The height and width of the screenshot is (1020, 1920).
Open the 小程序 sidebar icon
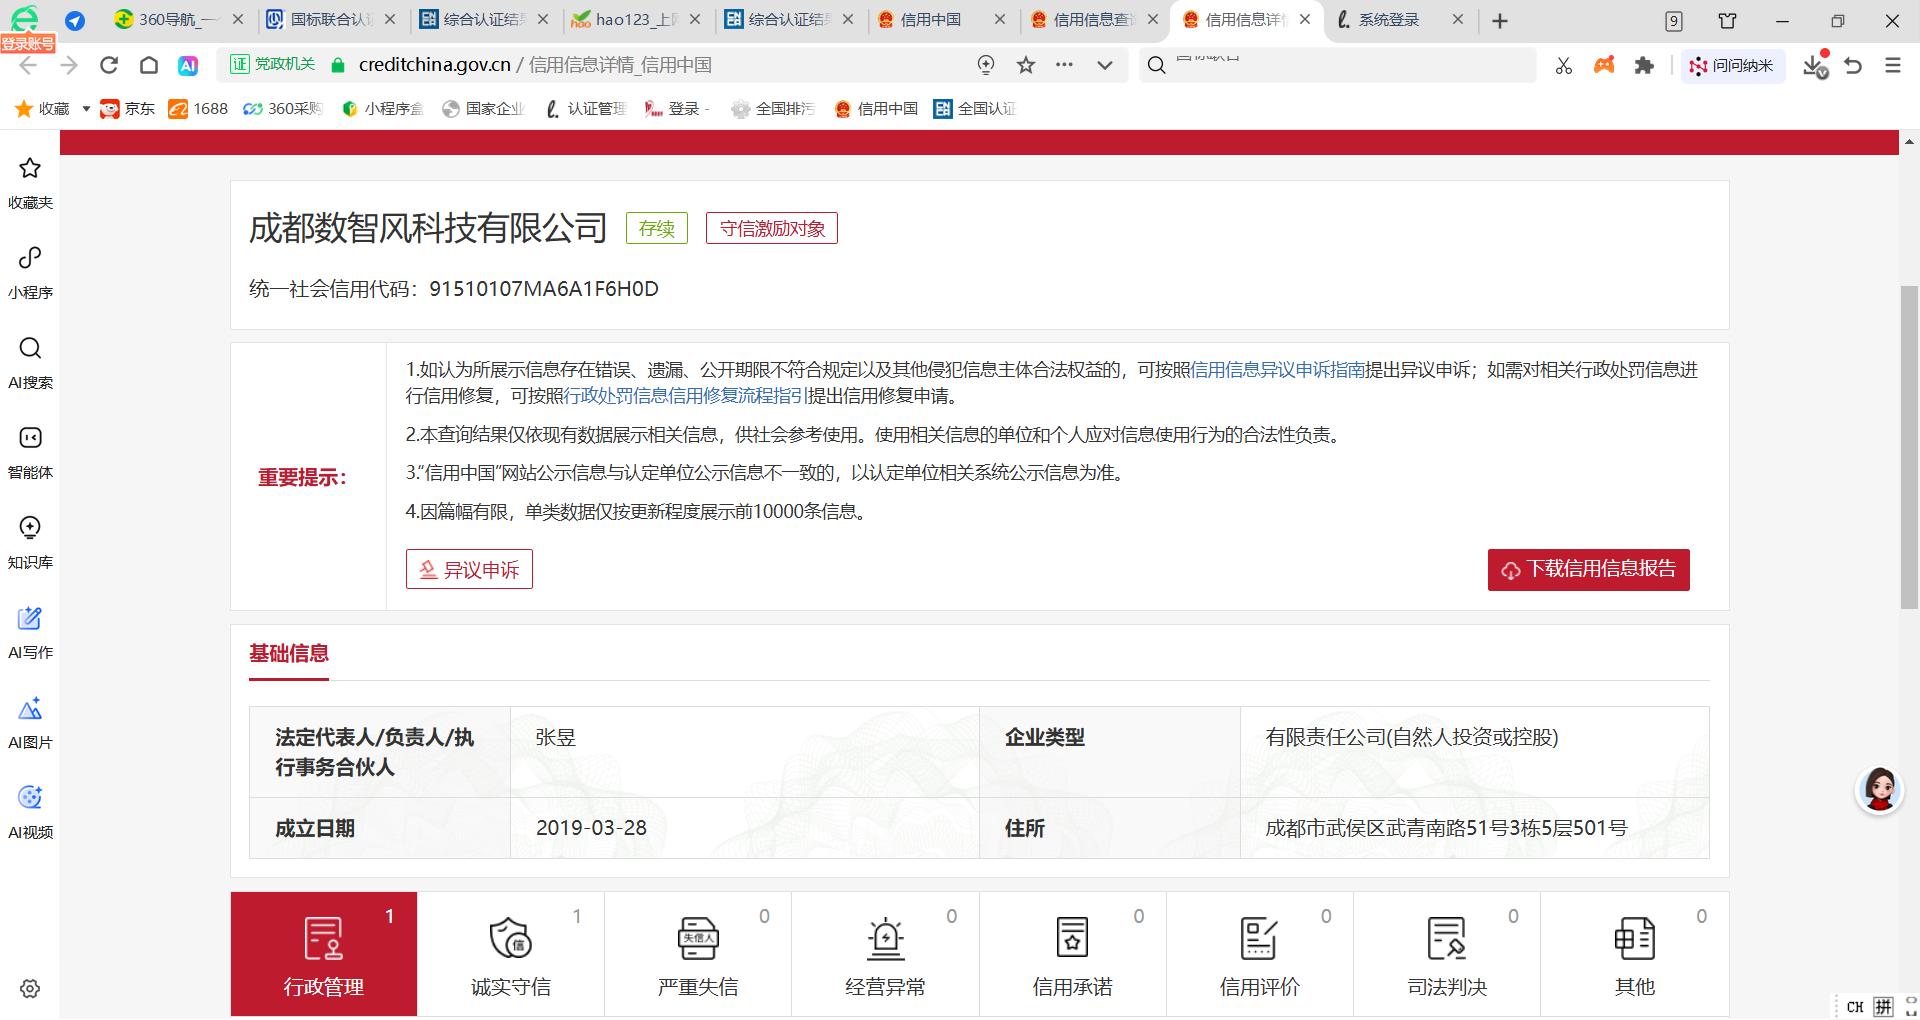(30, 270)
